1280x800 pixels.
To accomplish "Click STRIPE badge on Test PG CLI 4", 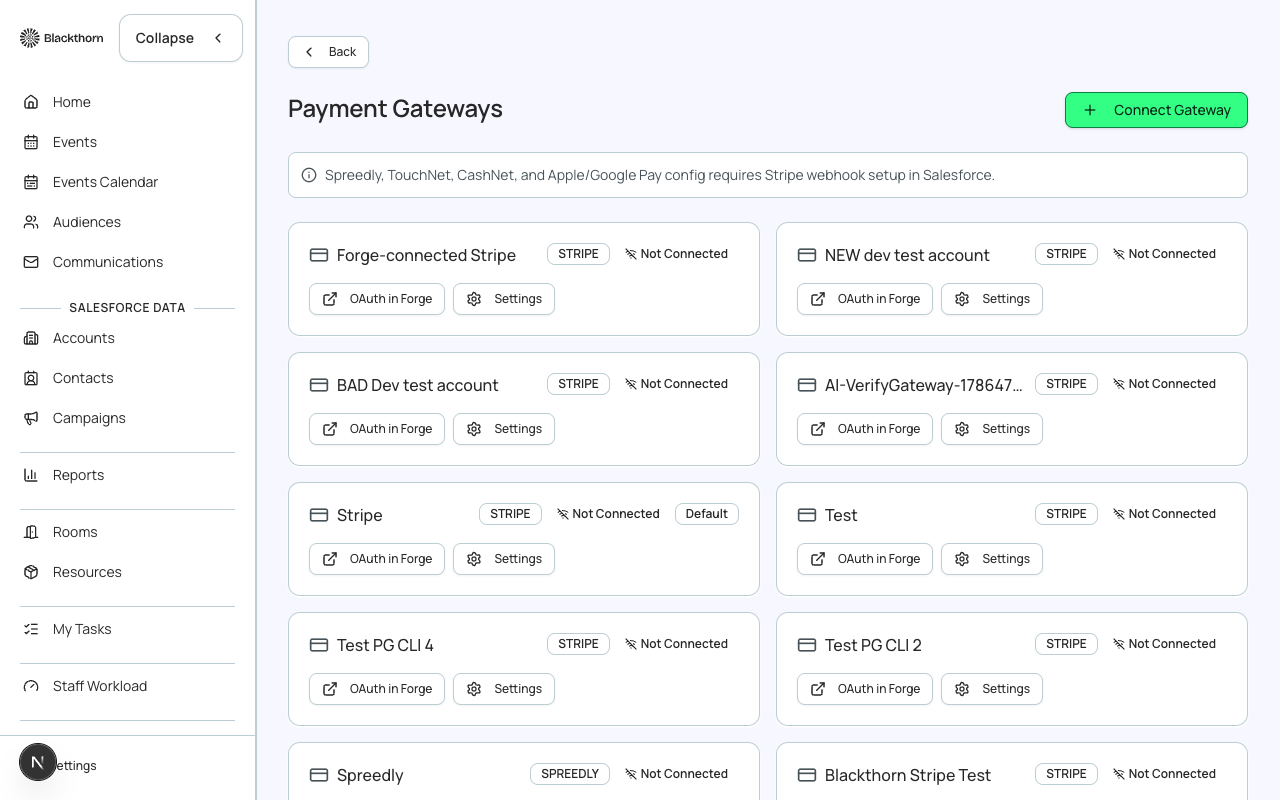I will pyautogui.click(x=578, y=644).
